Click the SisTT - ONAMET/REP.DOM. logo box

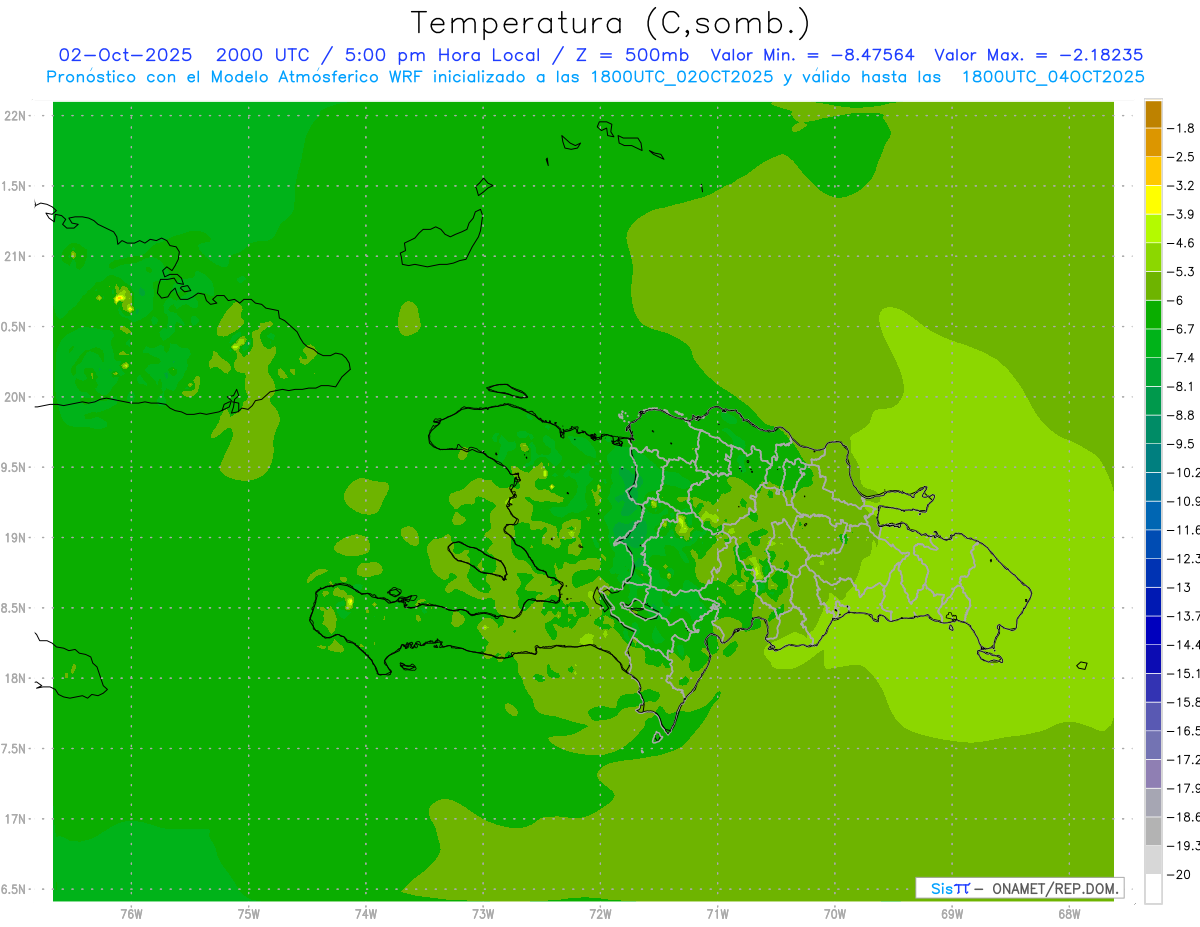tap(1020, 888)
